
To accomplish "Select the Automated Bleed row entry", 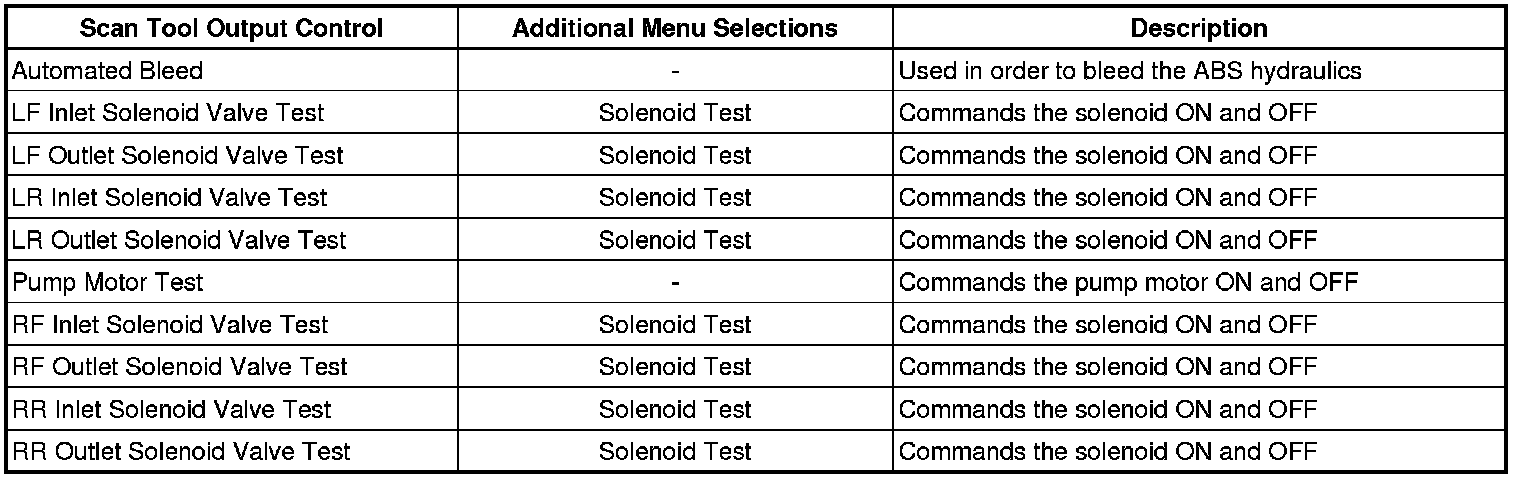I will pos(107,71).
